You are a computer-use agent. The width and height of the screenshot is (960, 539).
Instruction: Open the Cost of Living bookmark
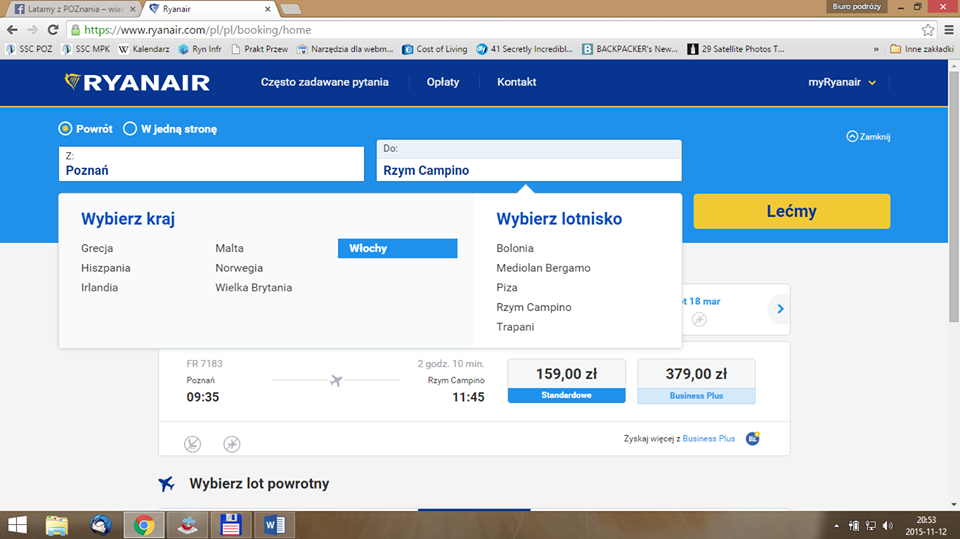click(435, 49)
